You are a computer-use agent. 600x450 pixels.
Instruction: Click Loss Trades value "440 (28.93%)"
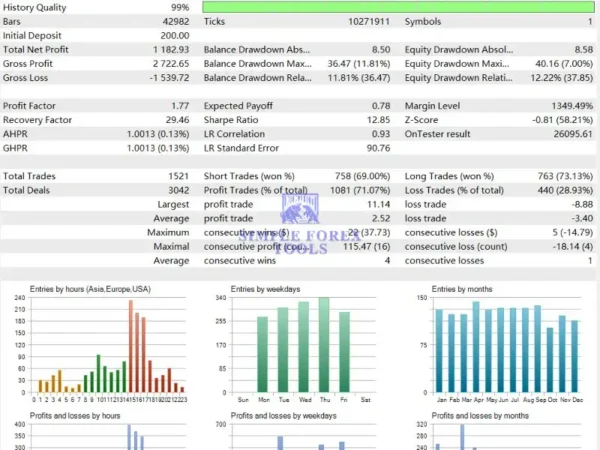[x=565, y=190]
